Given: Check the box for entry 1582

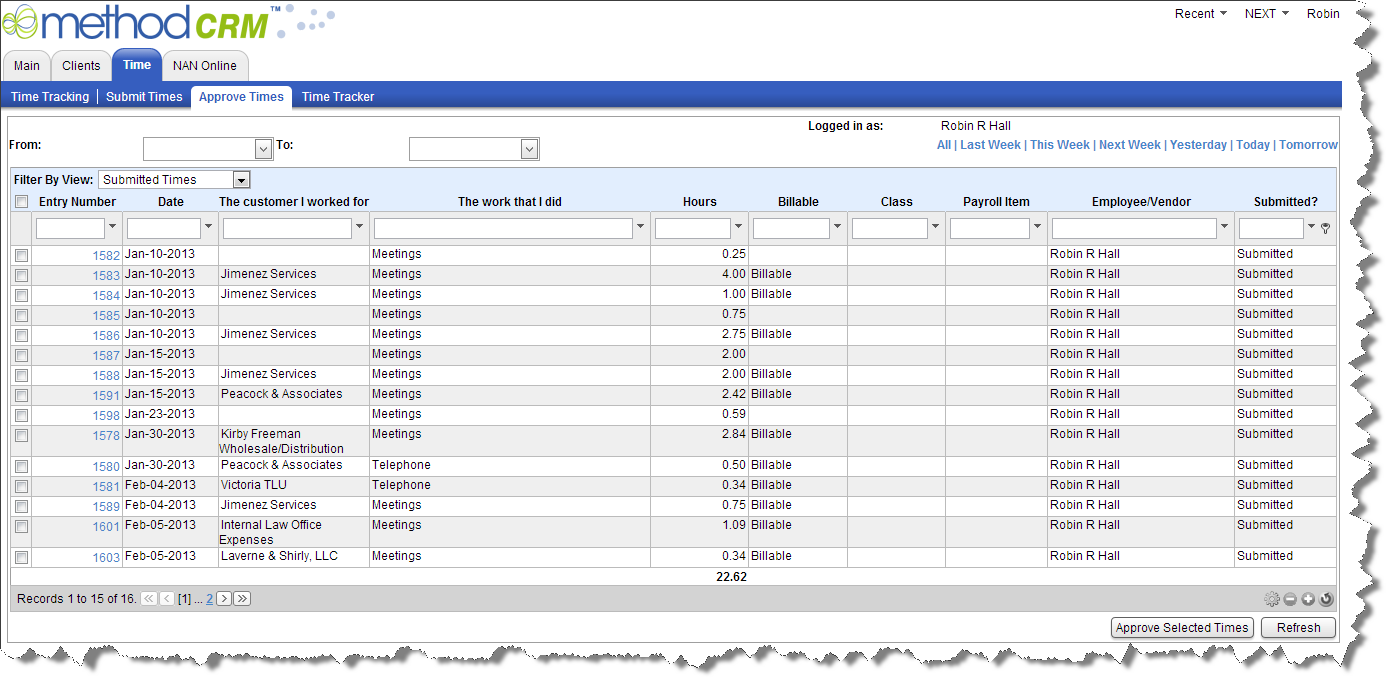Looking at the screenshot, I should [22, 255].
